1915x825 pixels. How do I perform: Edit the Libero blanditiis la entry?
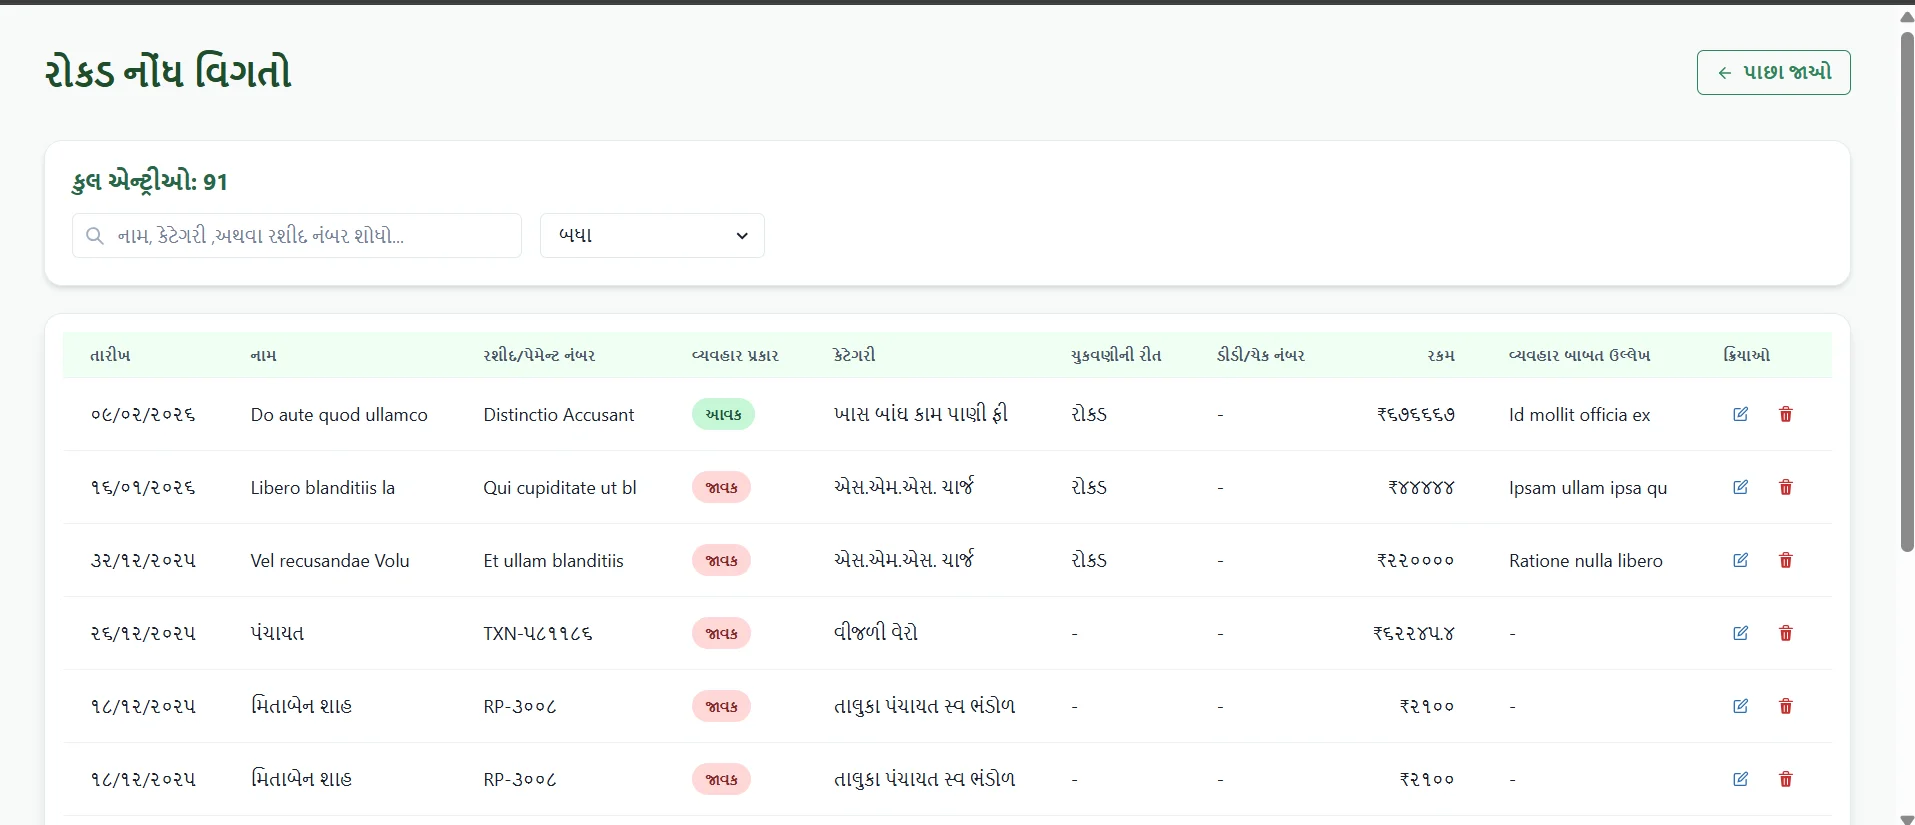tap(1740, 487)
